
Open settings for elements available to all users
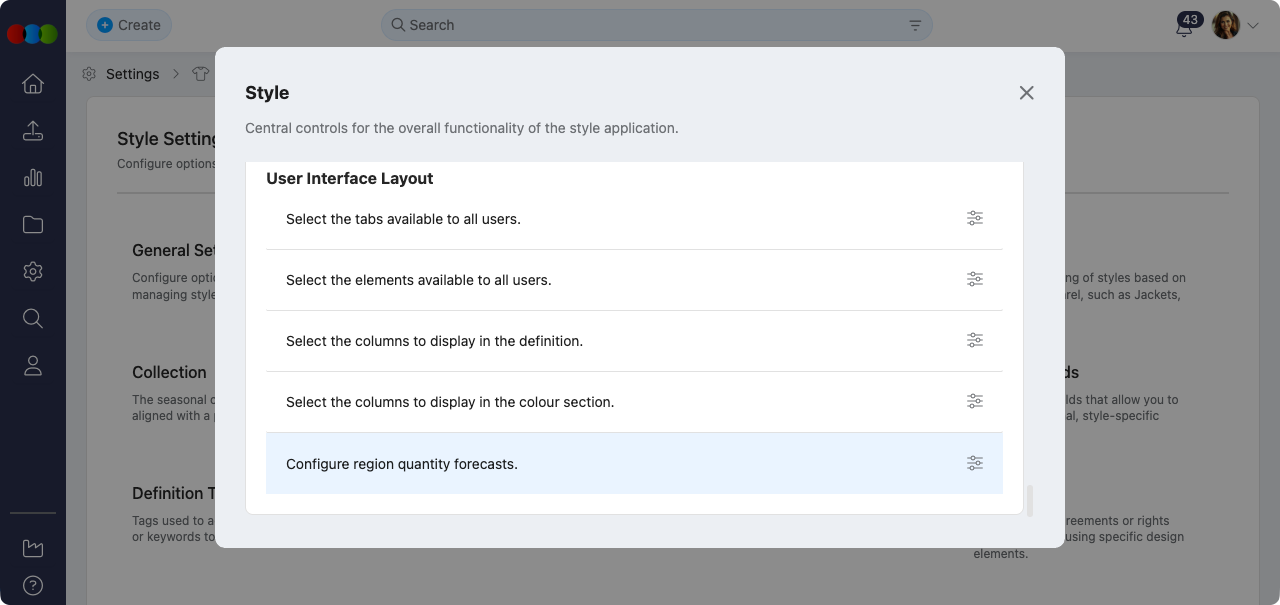(x=974, y=280)
